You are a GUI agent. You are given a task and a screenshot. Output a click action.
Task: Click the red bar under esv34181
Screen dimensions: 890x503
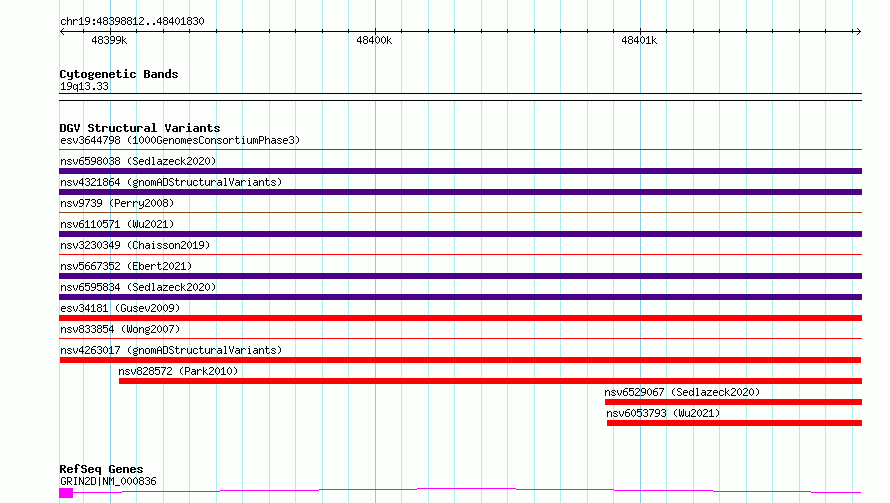coord(460,318)
